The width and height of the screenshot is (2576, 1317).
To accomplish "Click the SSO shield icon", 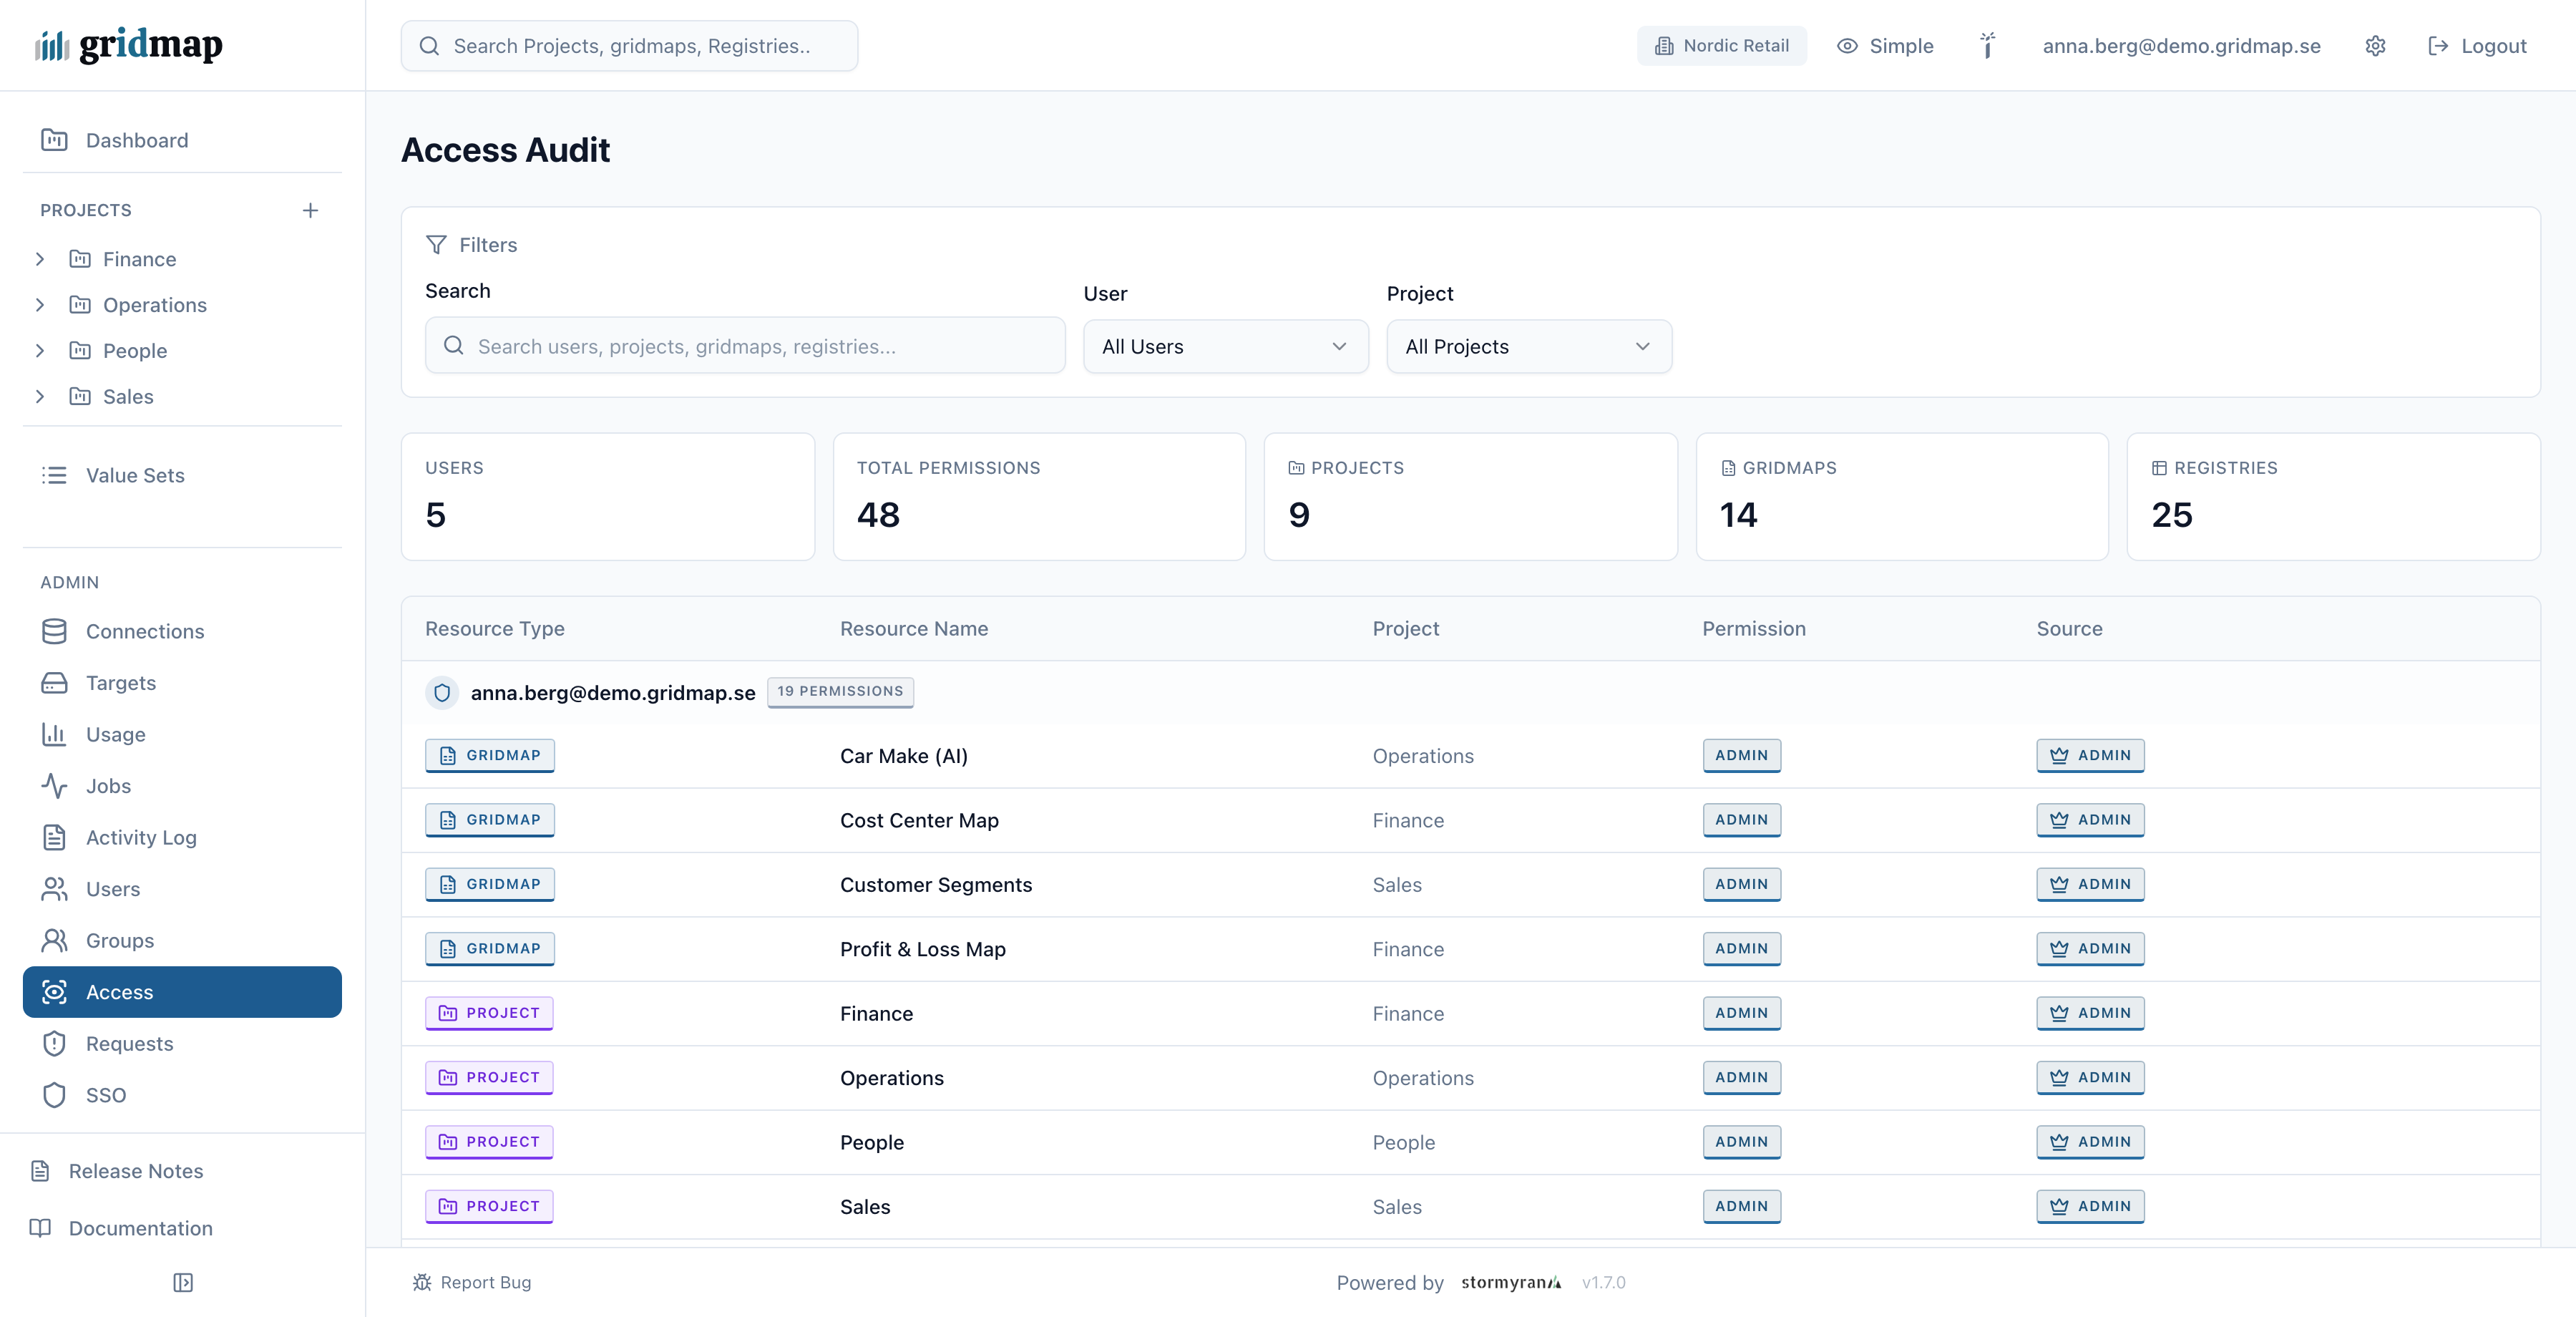I will tap(54, 1095).
